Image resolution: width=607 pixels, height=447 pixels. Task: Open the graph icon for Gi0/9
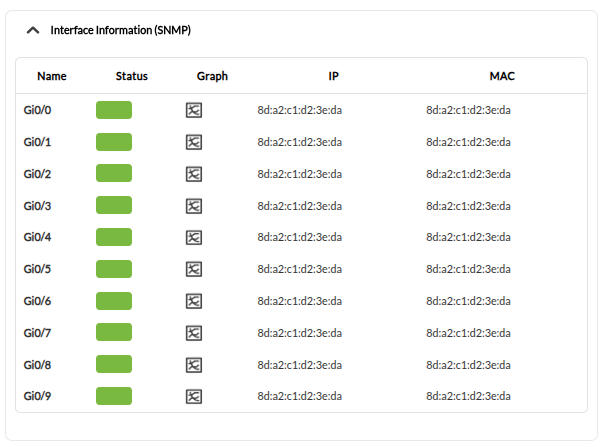click(x=194, y=396)
